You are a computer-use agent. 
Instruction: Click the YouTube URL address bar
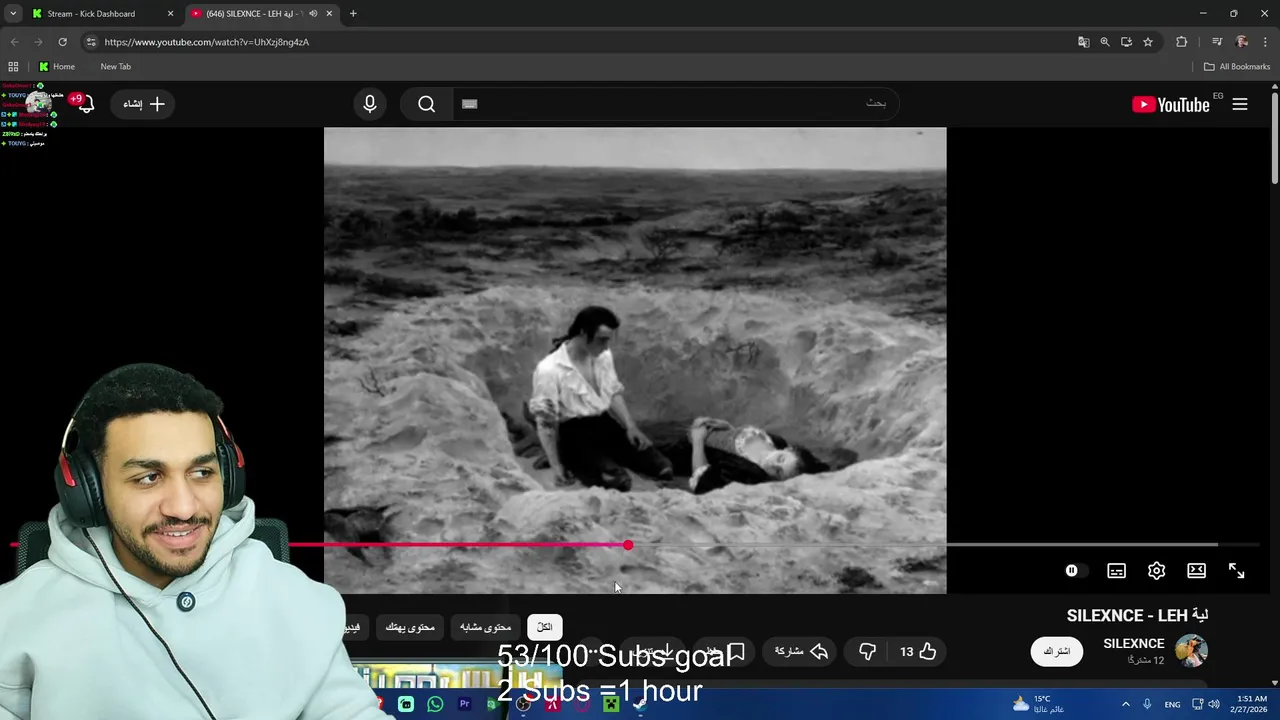point(580,42)
